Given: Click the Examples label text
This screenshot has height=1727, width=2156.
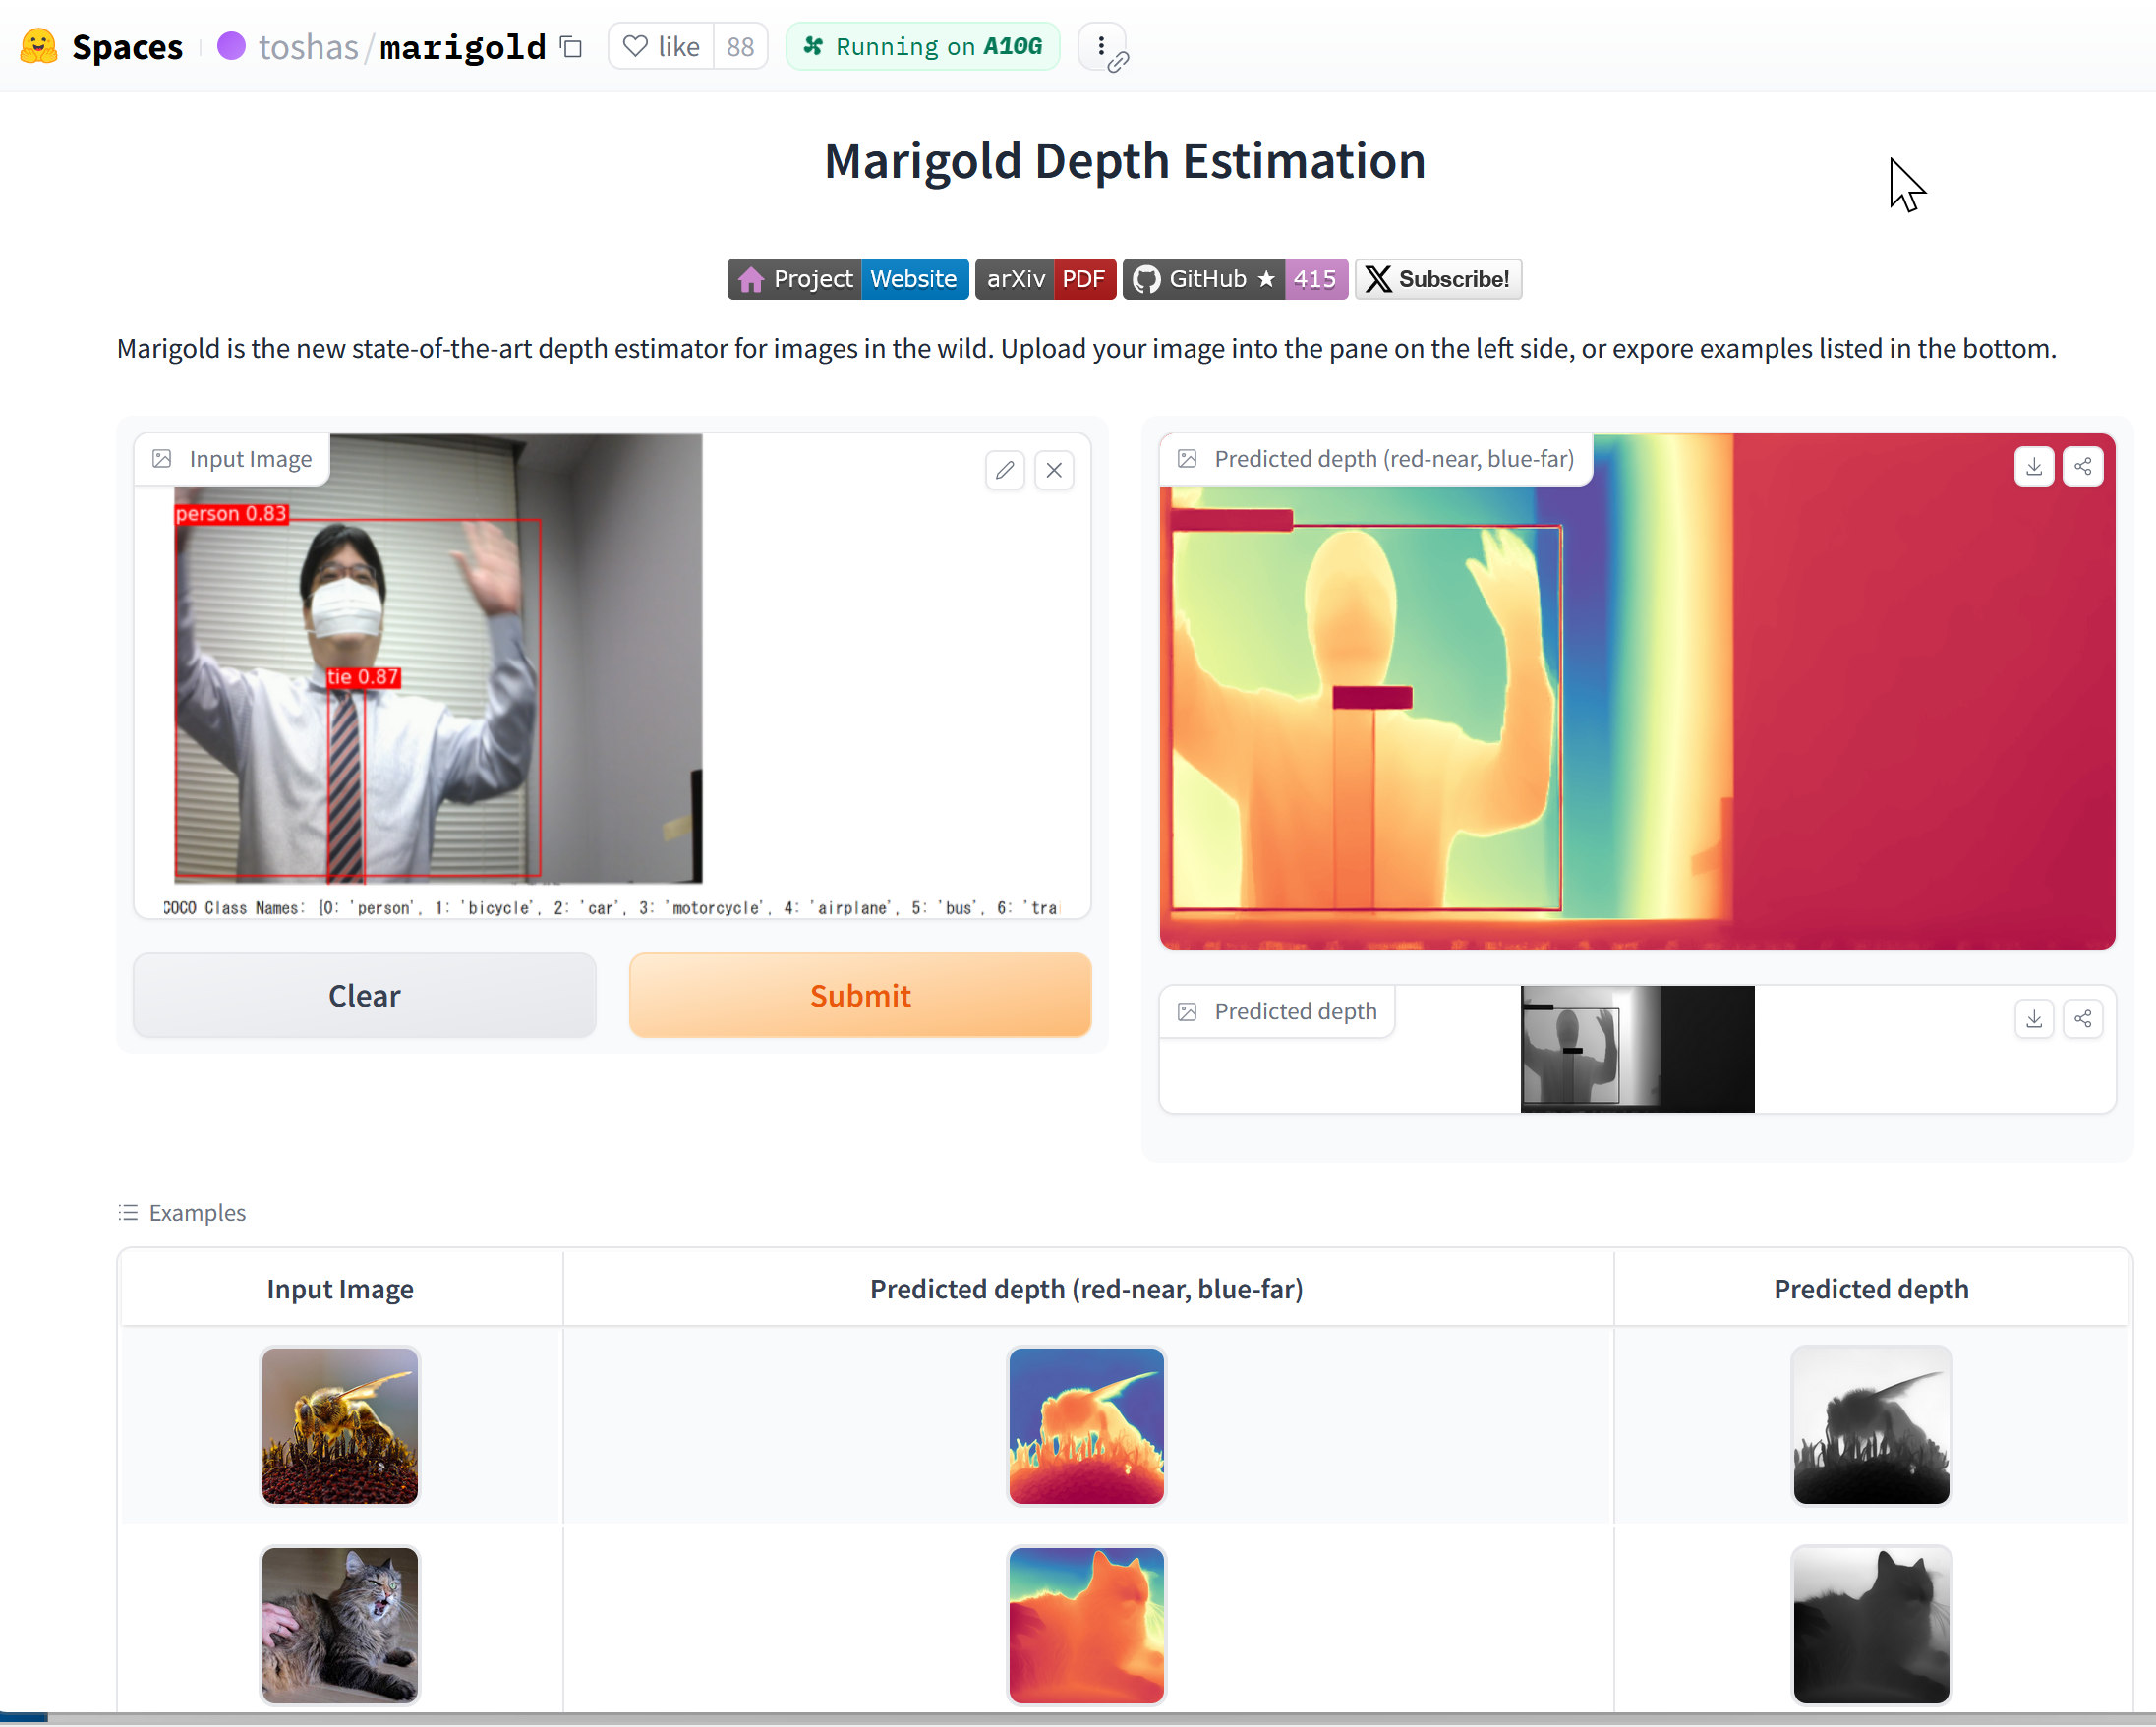Looking at the screenshot, I should tap(197, 1212).
